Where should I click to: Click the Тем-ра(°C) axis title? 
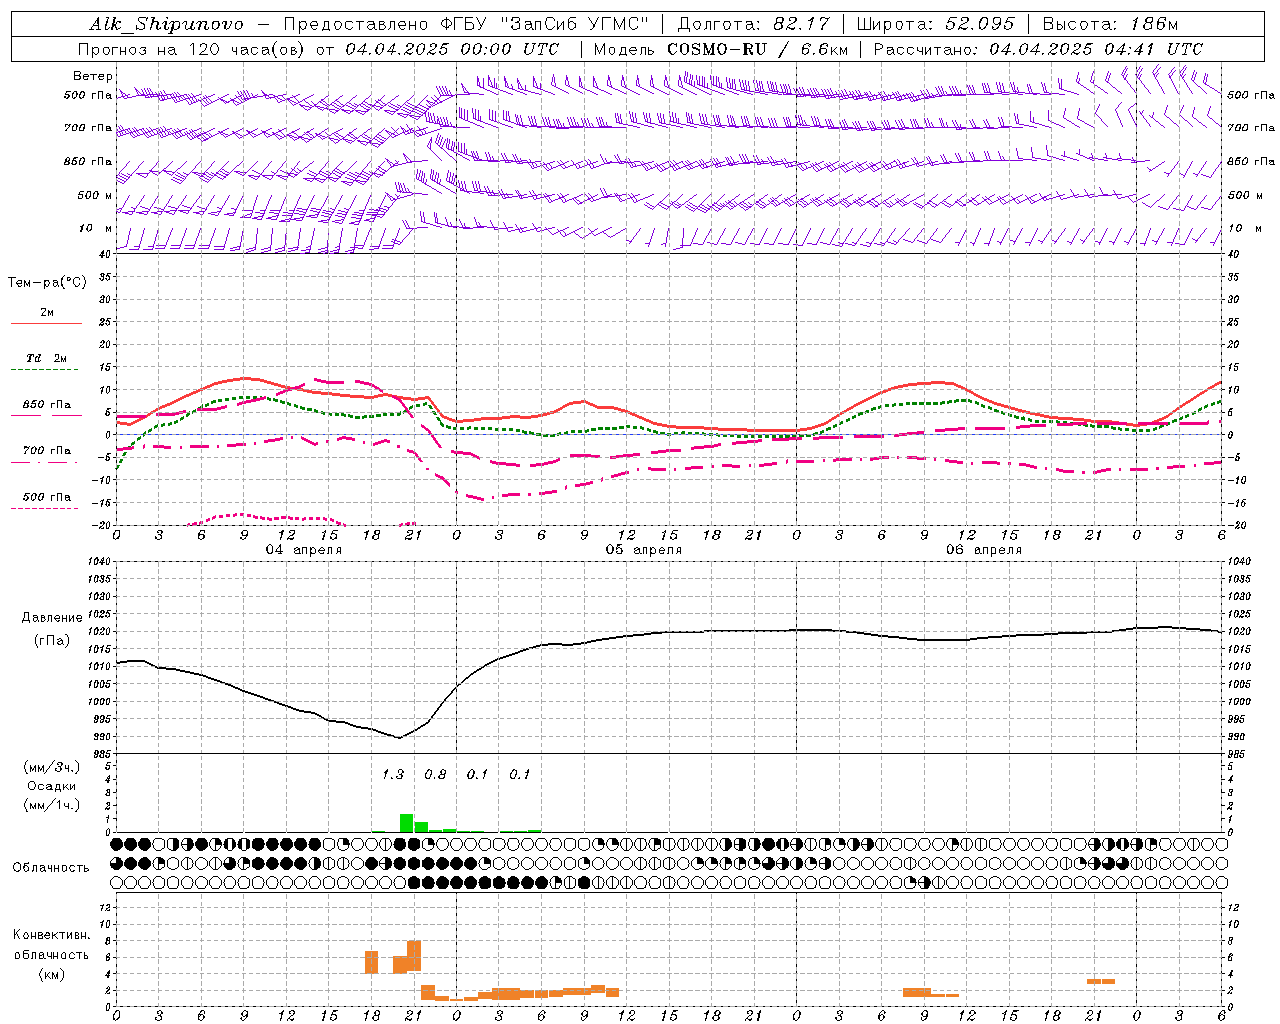[47, 283]
